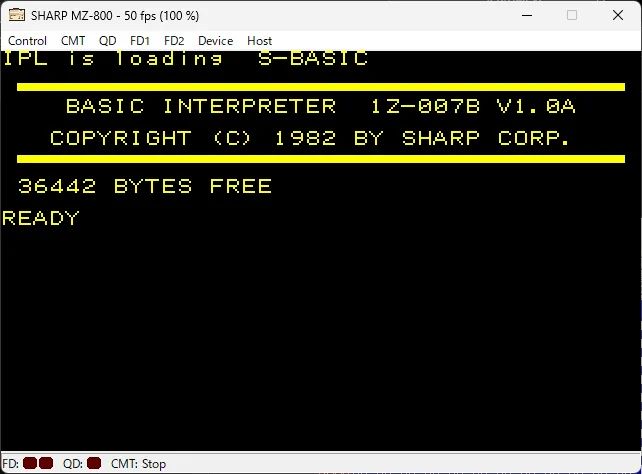Click the QD drive indicator light
Image resolution: width=642 pixels, height=474 pixels.
click(x=94, y=463)
